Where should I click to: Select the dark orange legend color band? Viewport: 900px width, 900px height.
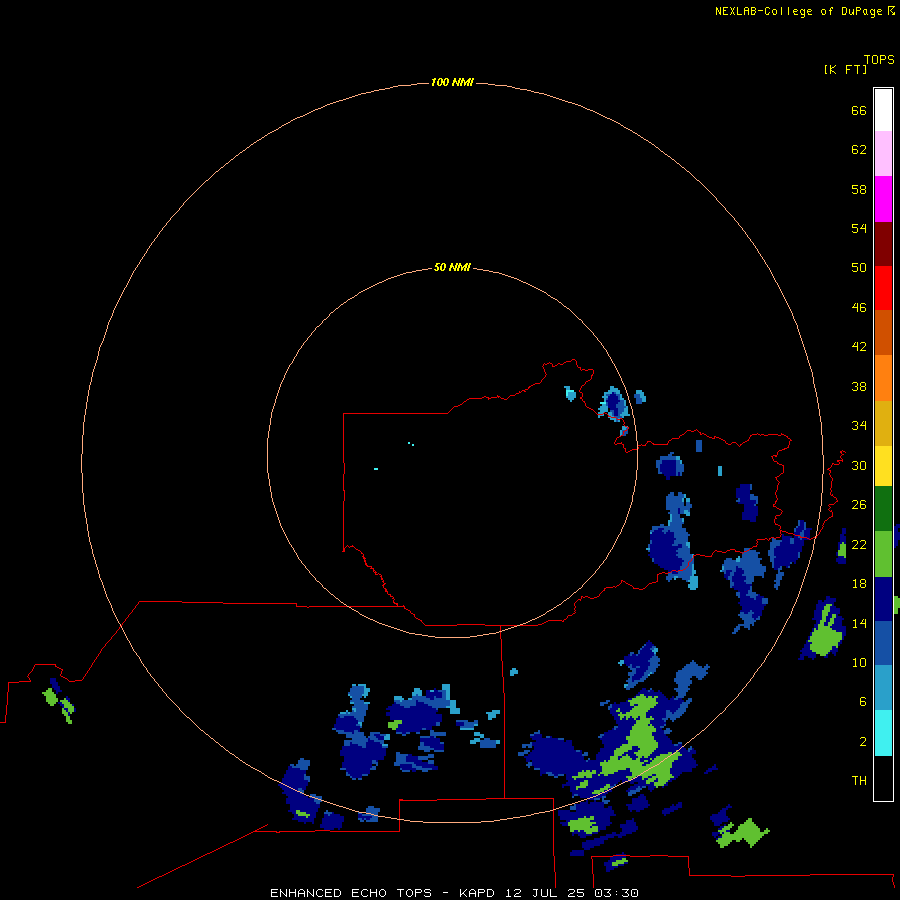tap(883, 332)
